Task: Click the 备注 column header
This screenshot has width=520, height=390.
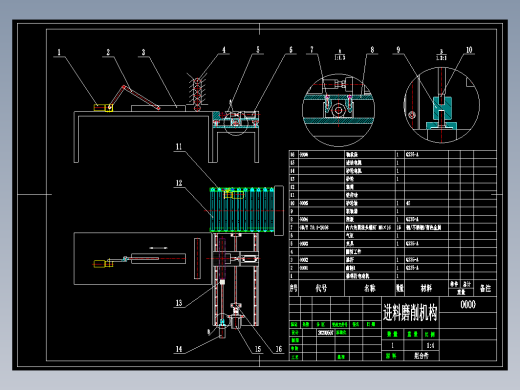Action: (x=485, y=288)
